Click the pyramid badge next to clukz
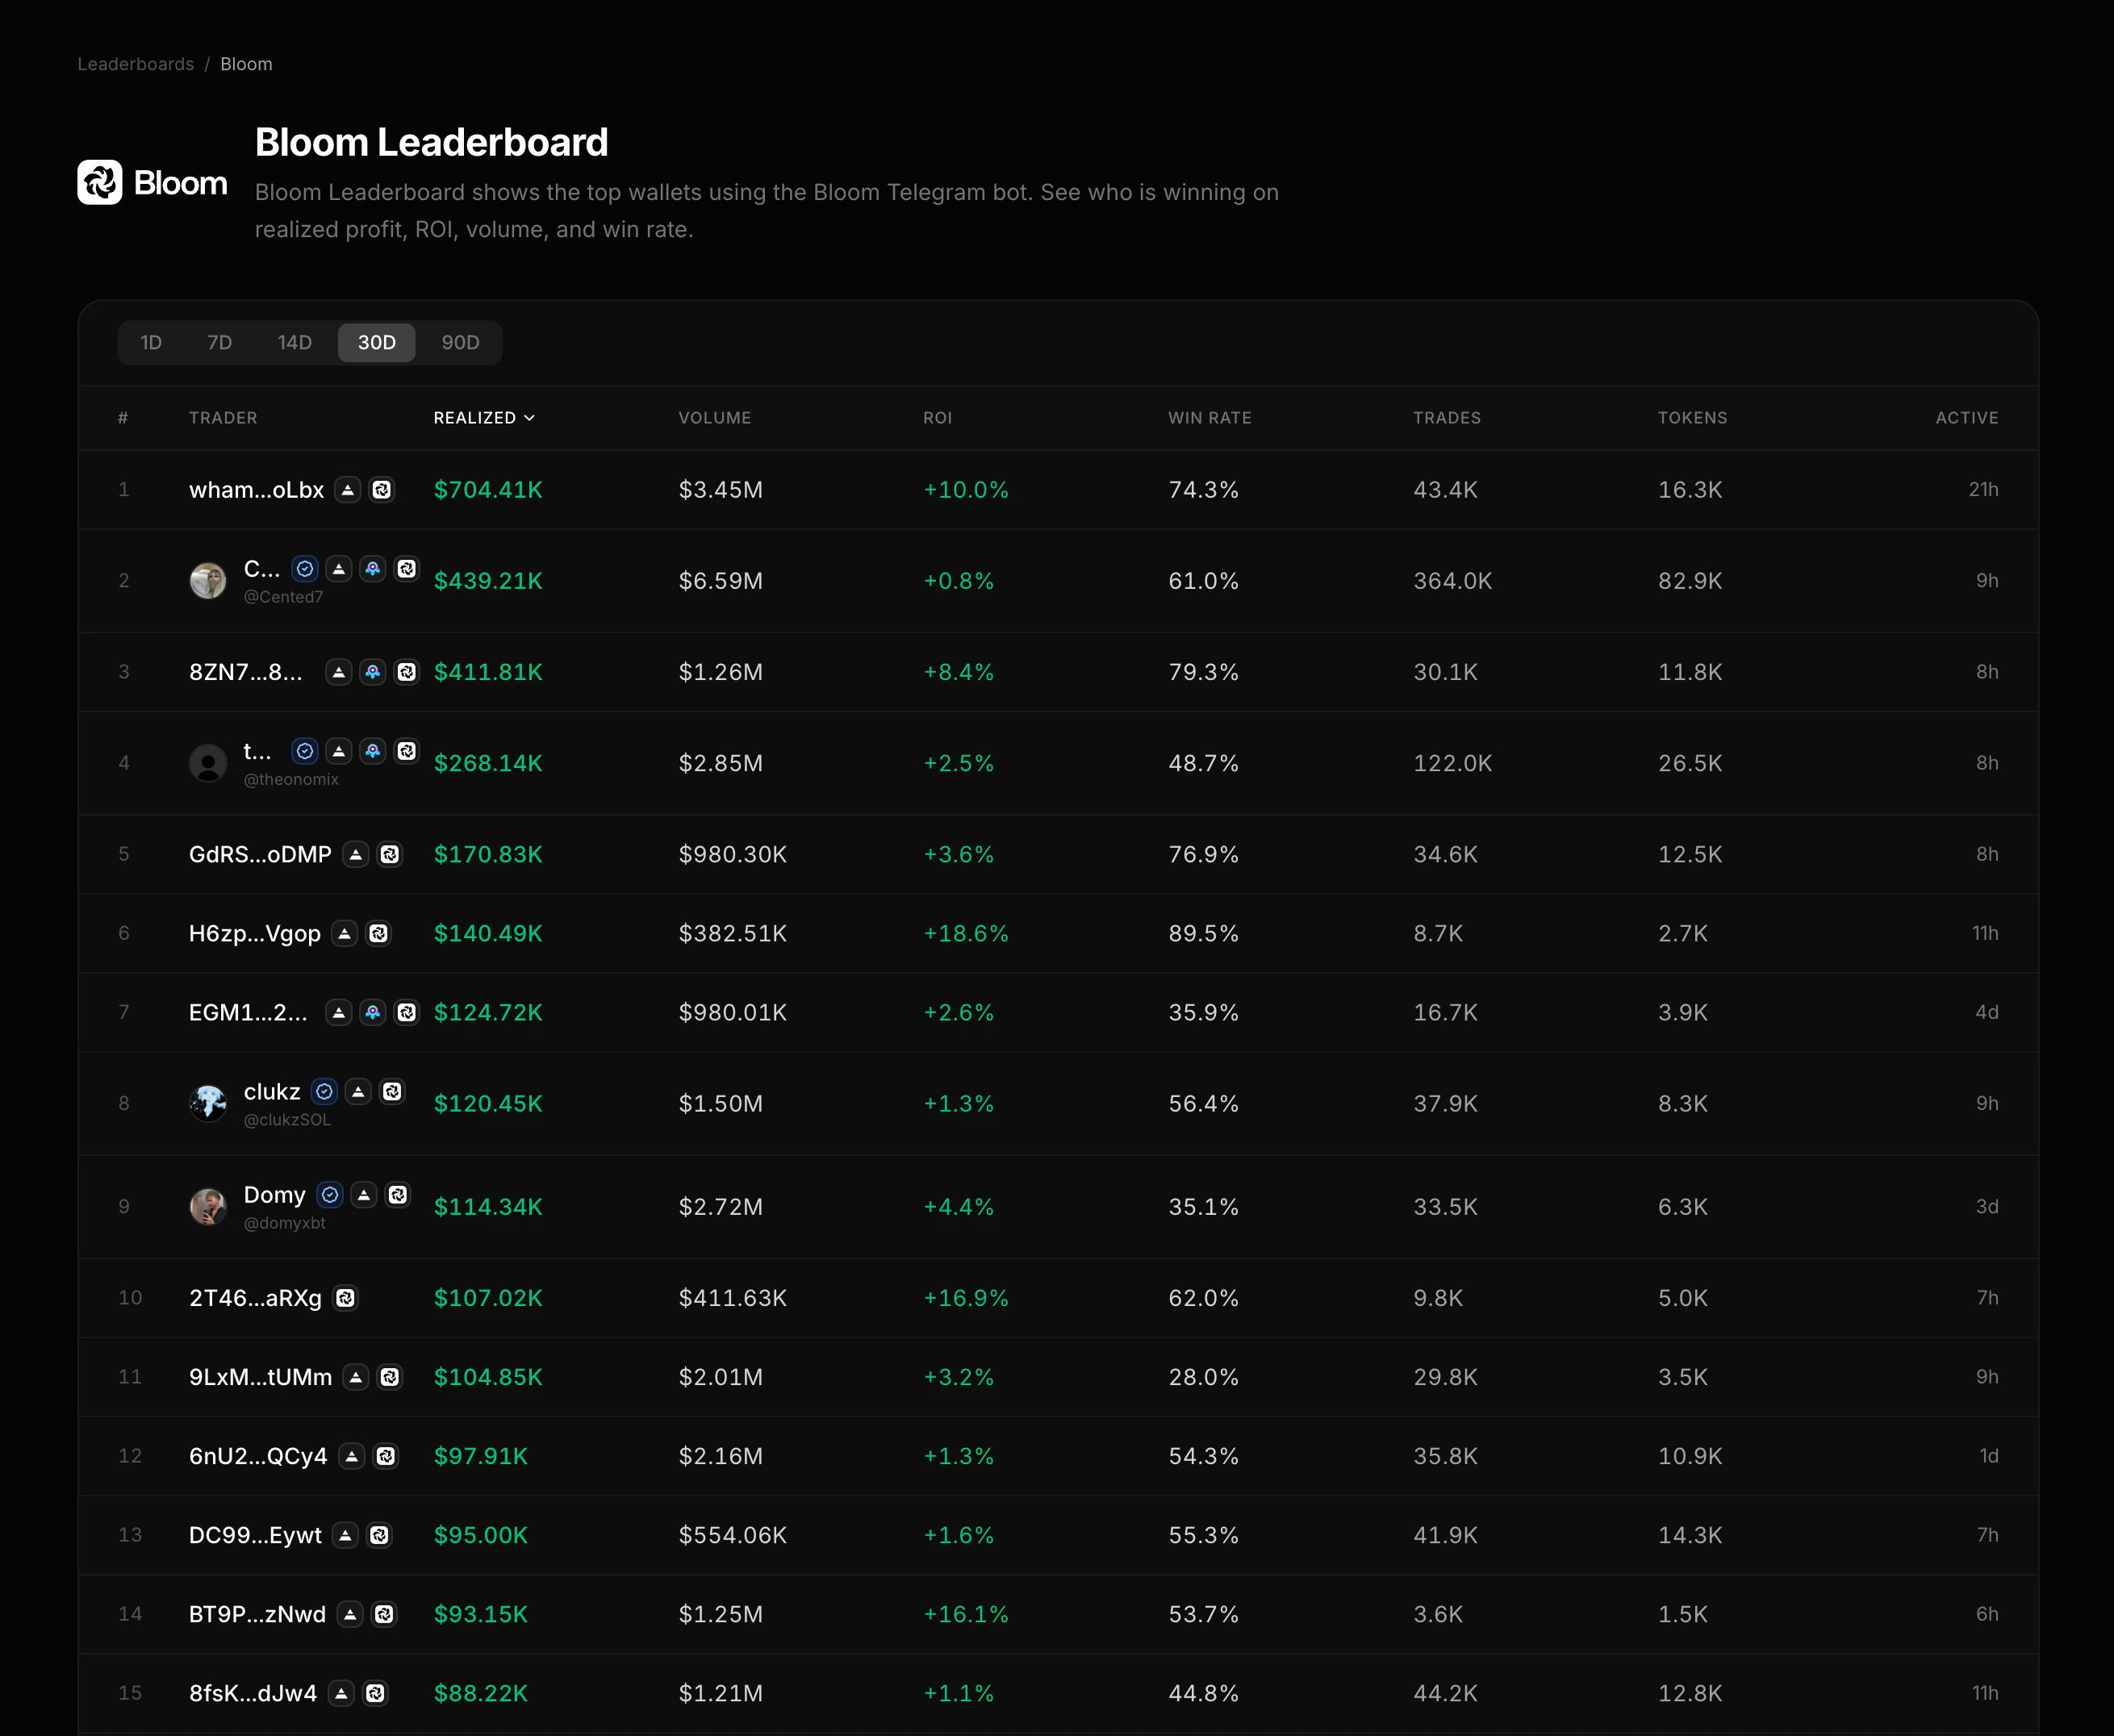The height and width of the screenshot is (1736, 2114). (358, 1092)
